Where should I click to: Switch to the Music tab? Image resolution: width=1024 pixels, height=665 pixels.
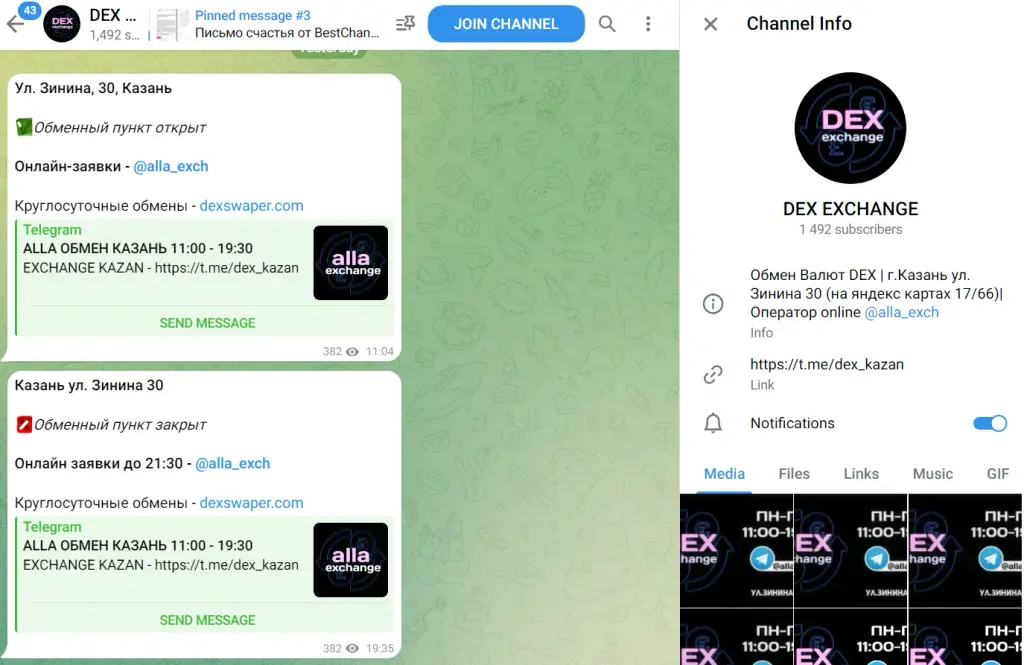(933, 474)
